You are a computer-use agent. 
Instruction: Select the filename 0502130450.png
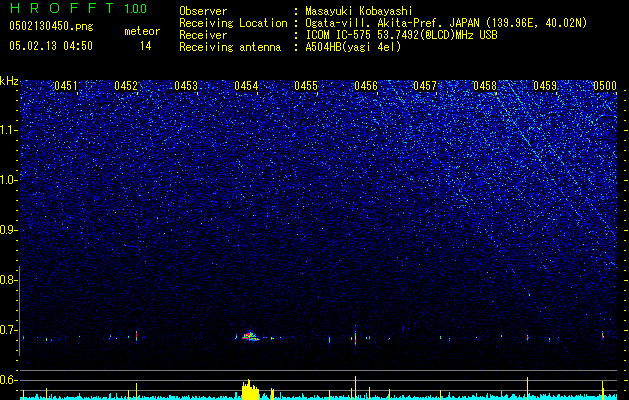coord(51,26)
